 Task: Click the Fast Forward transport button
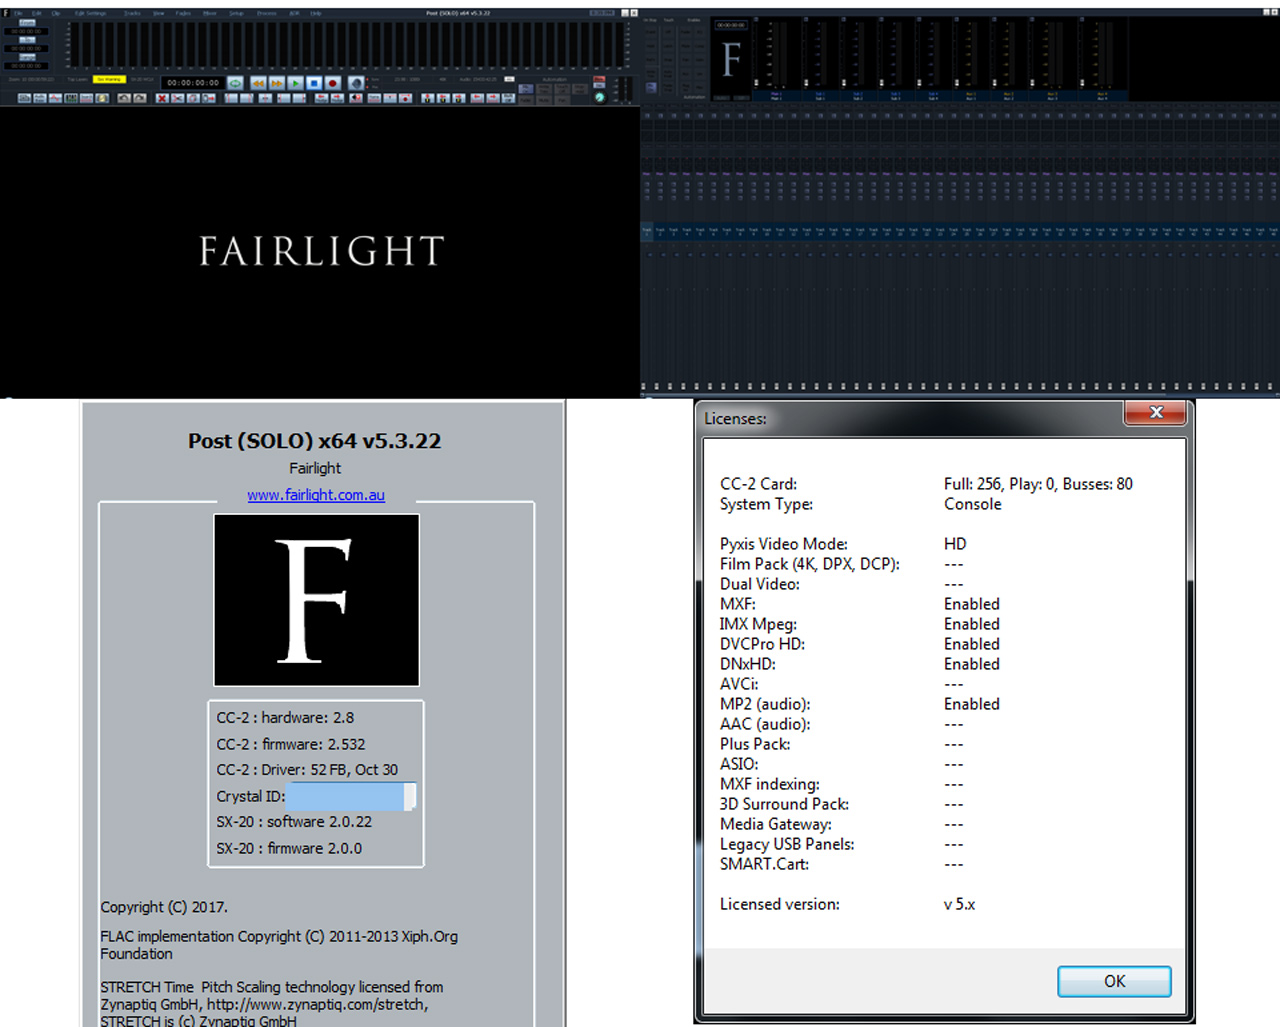coord(277,83)
